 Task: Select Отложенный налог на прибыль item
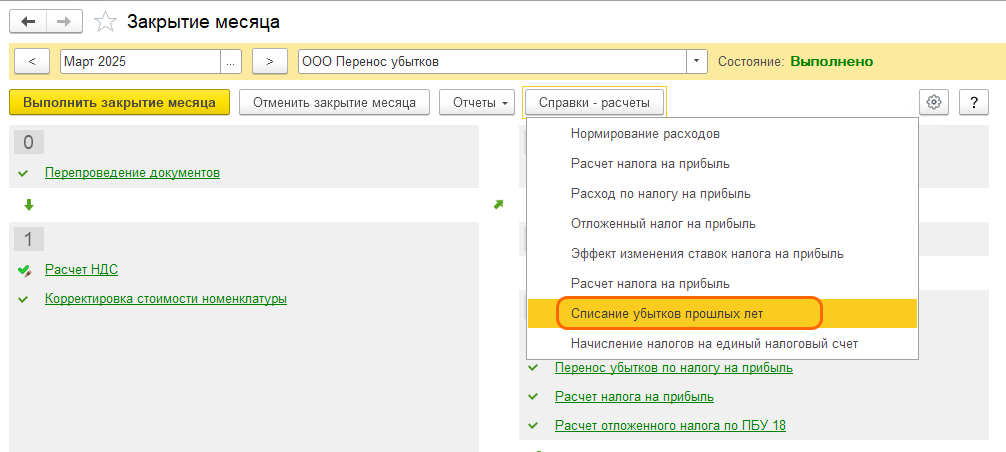[x=662, y=223]
